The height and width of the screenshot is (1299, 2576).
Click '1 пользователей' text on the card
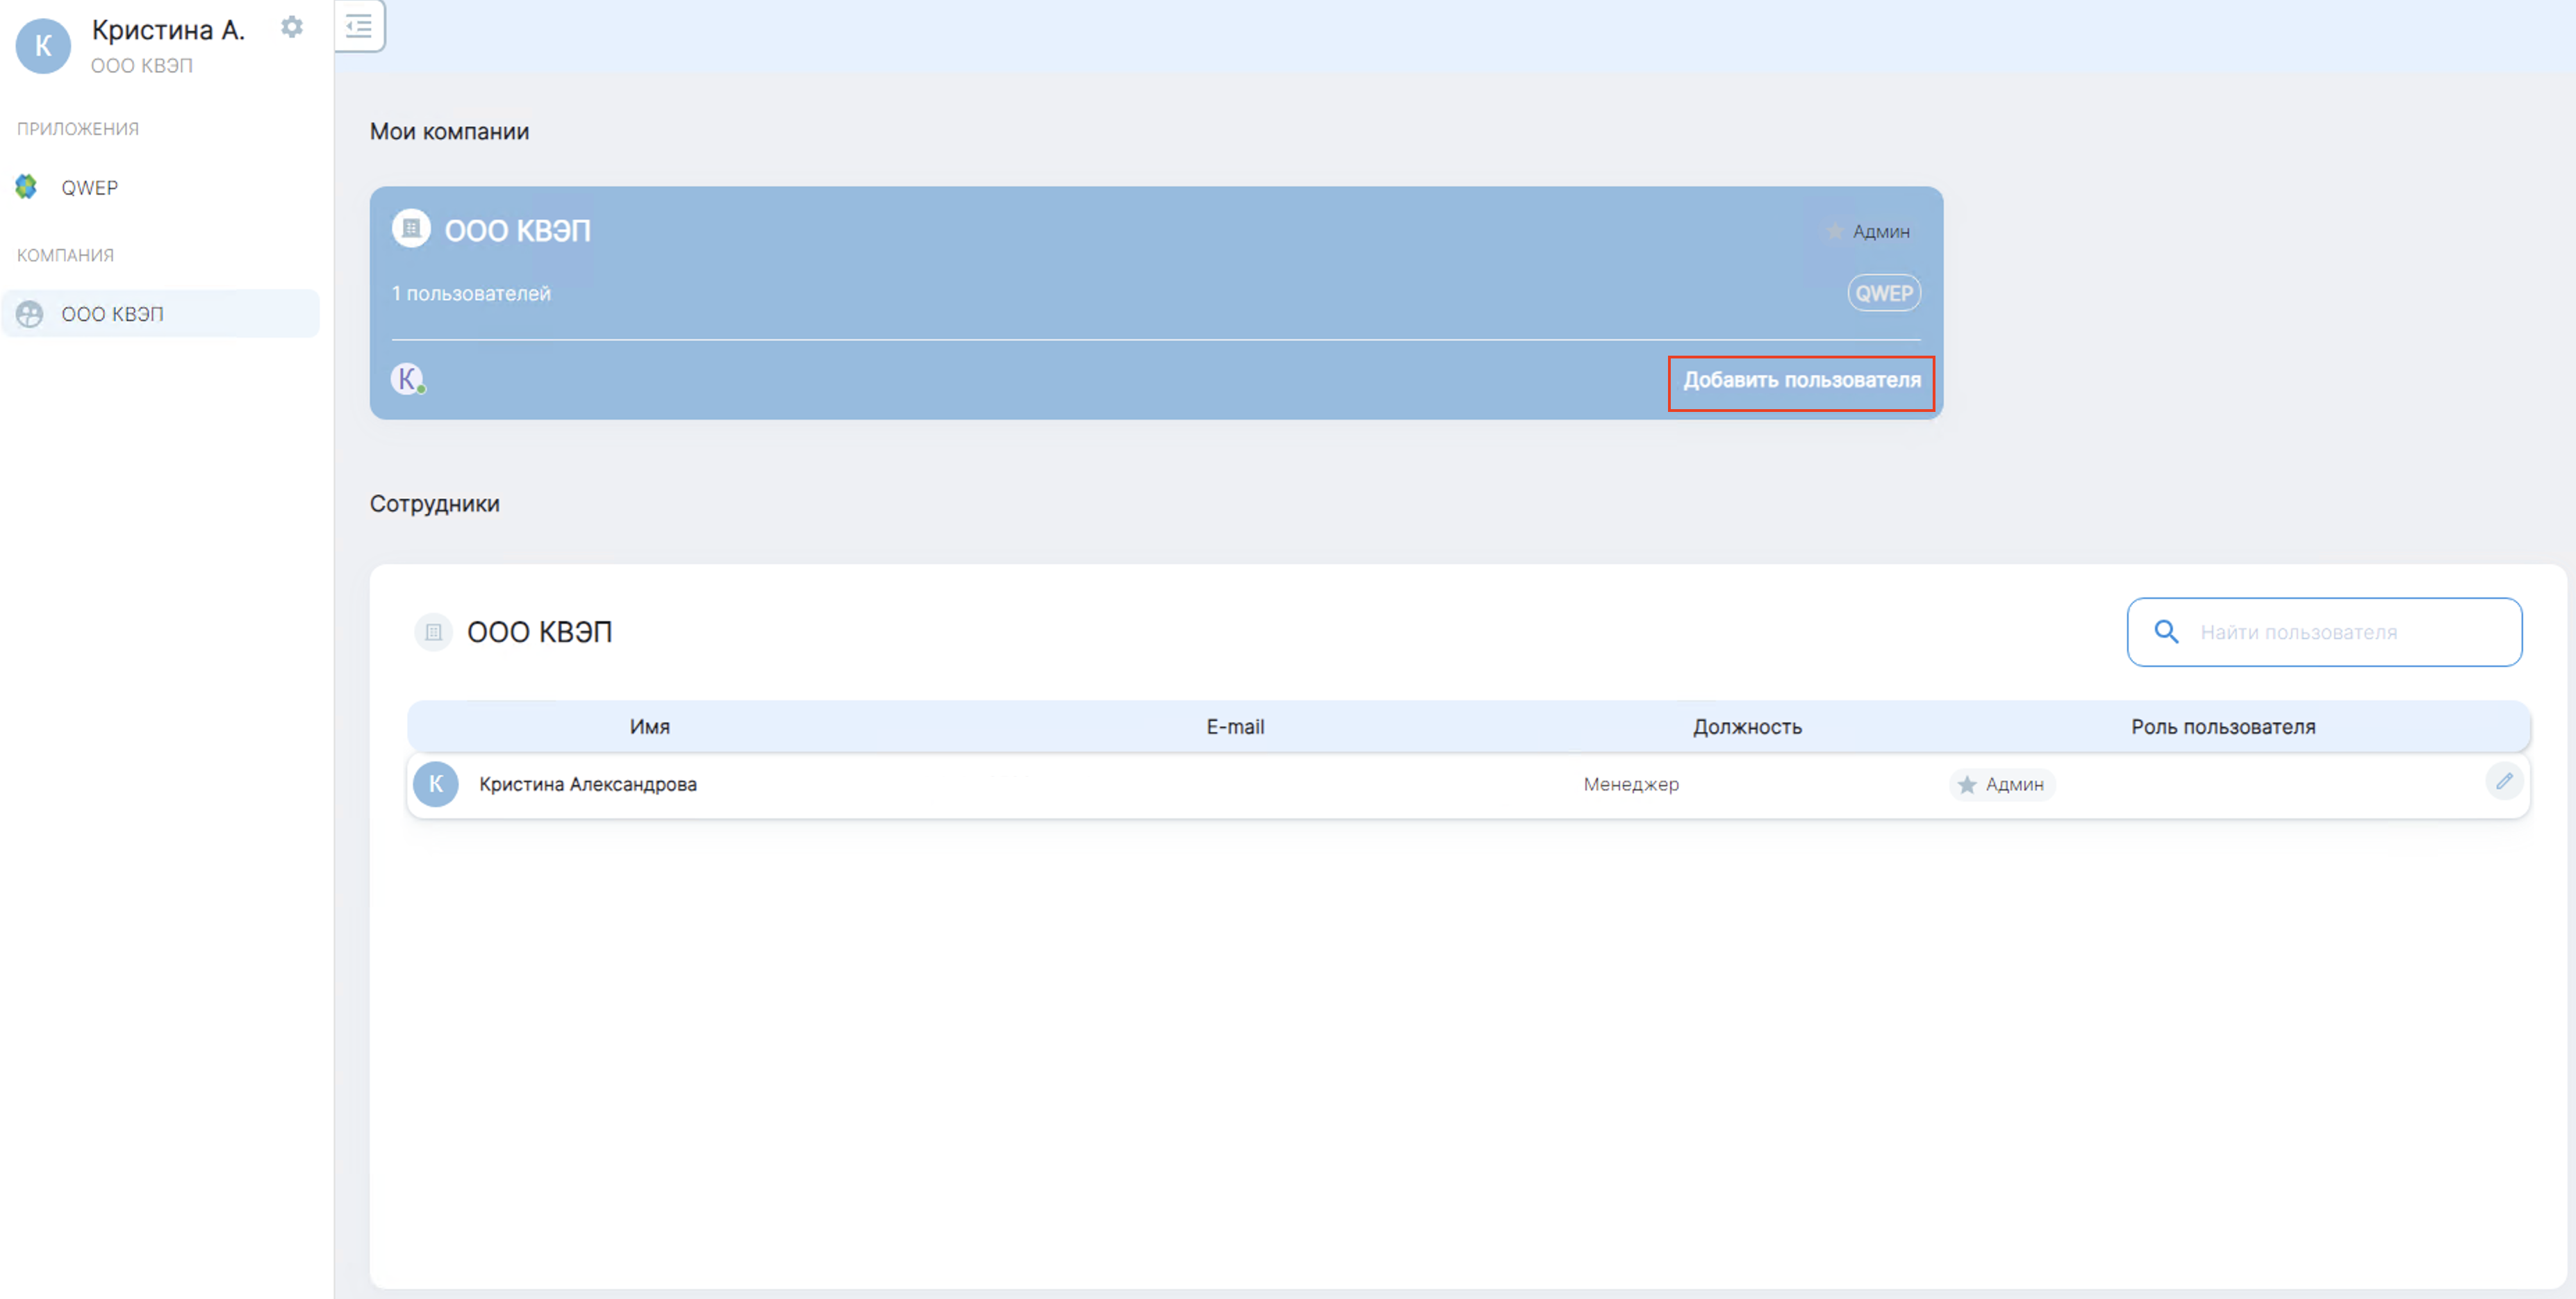[x=471, y=293]
